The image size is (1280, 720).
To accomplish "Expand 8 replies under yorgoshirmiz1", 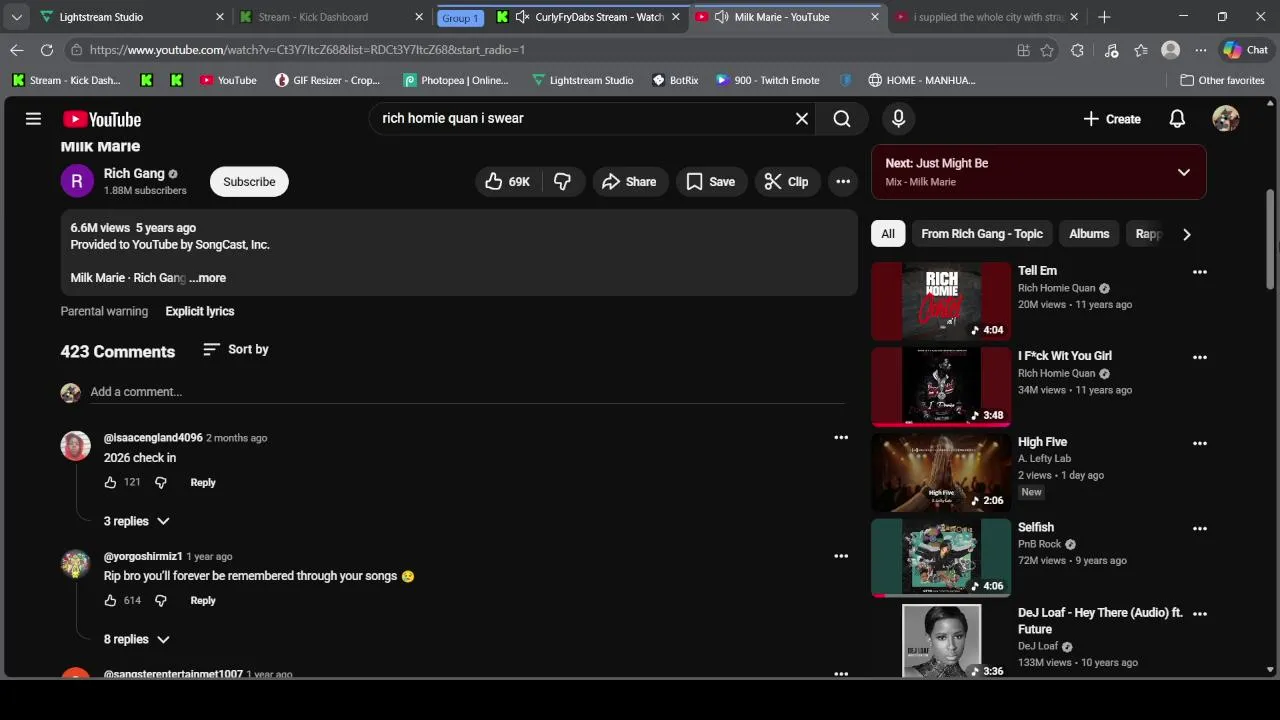I will click(137, 639).
